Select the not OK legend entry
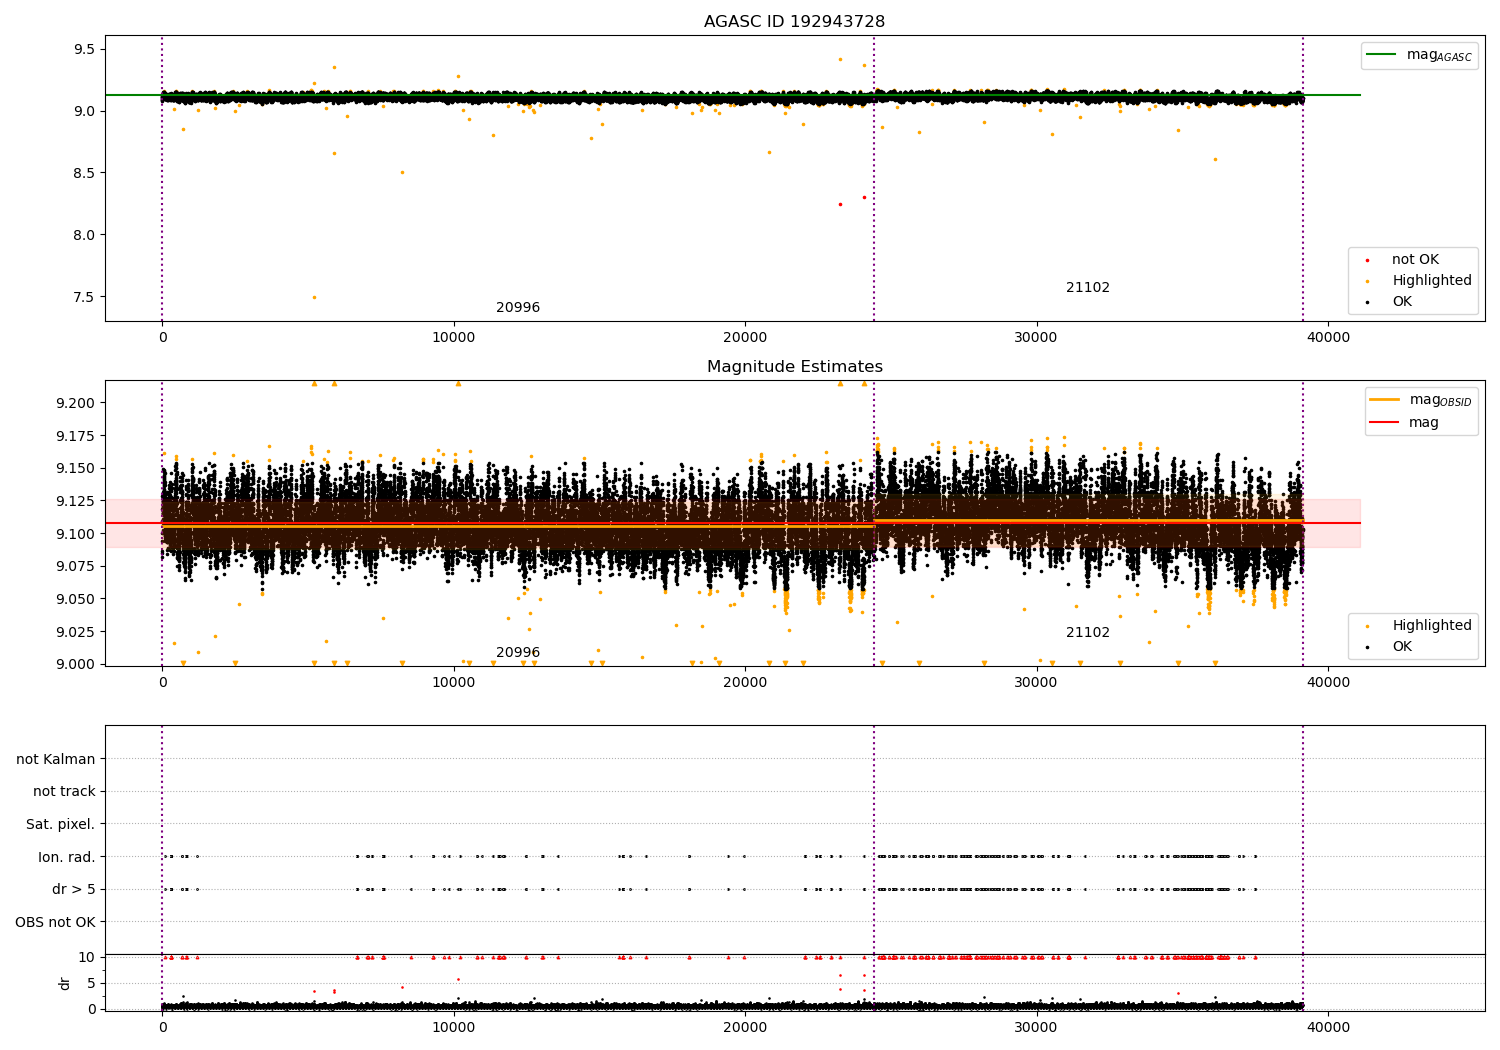 point(1415,260)
